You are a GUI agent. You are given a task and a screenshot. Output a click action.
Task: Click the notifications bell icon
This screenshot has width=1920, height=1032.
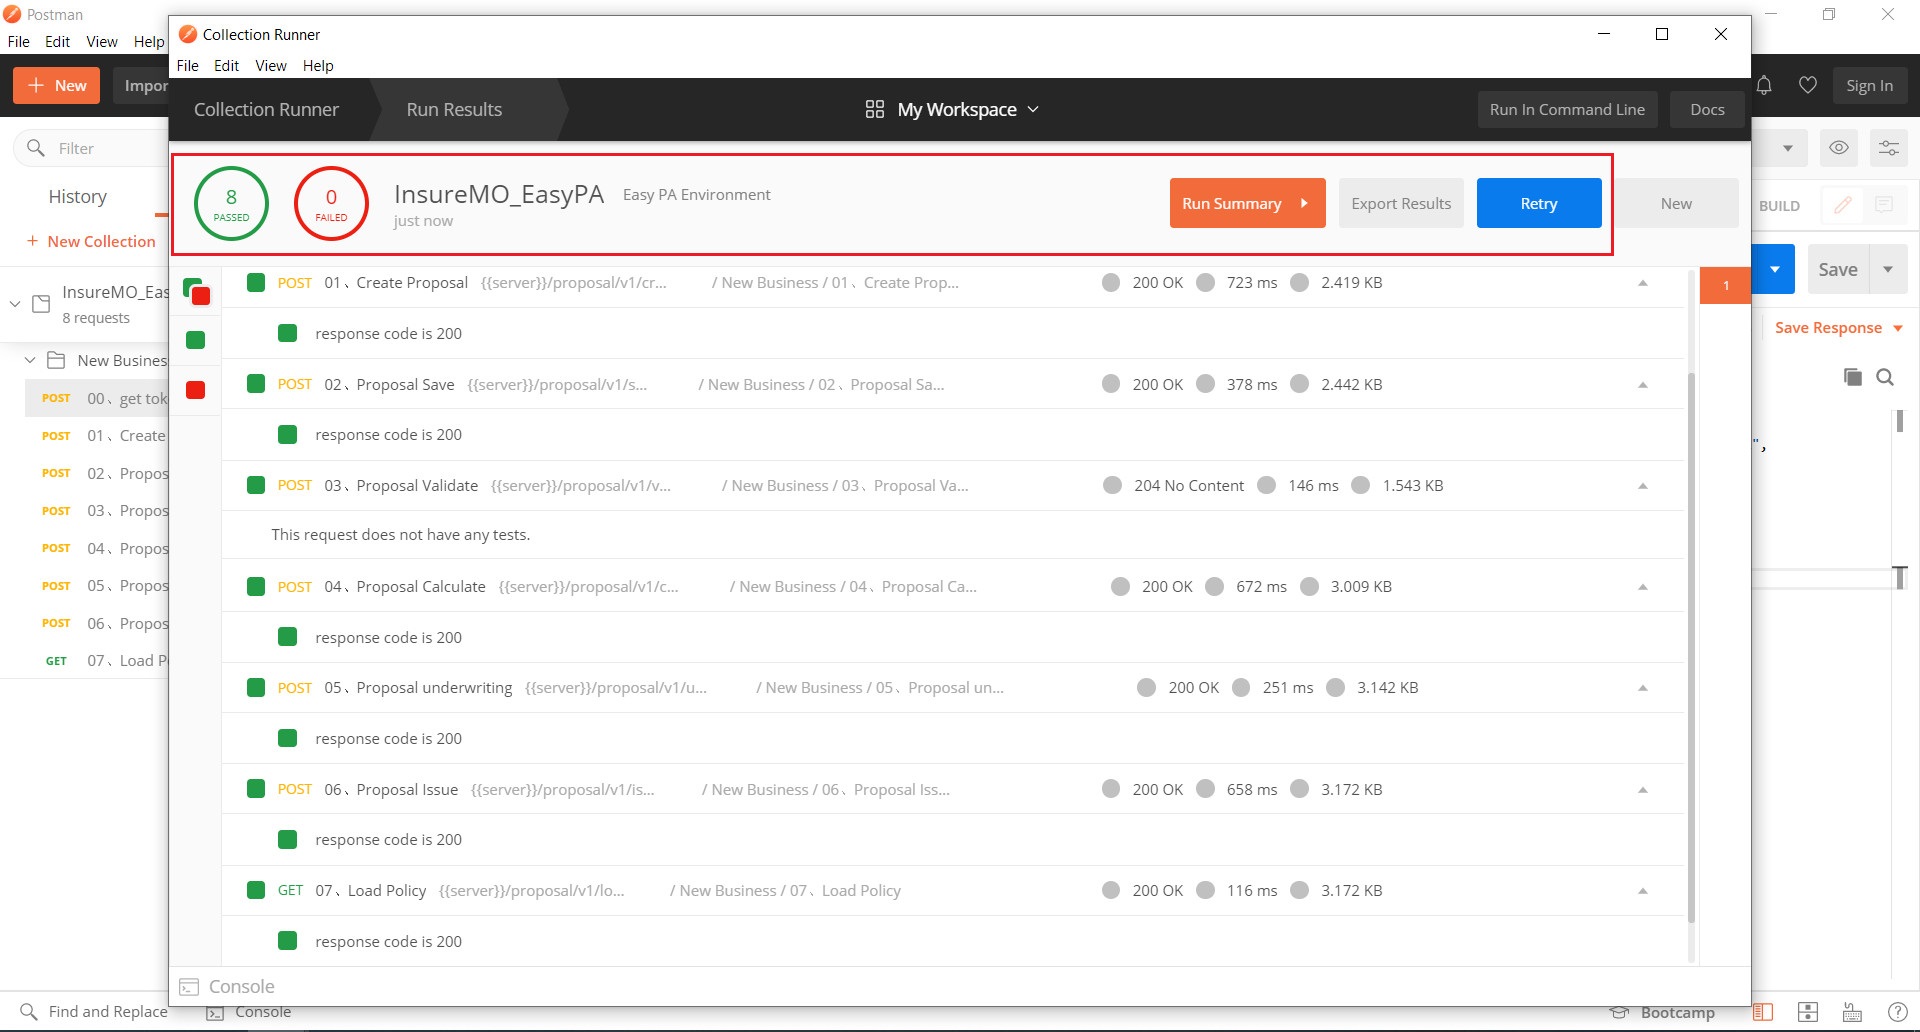click(x=1765, y=86)
